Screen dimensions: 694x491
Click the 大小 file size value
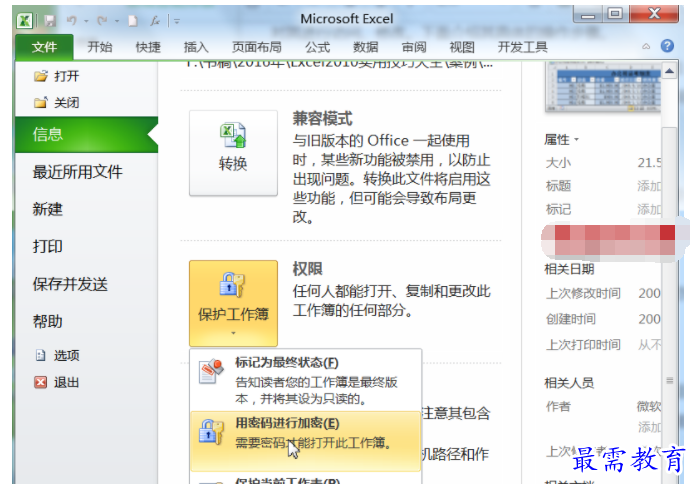(650, 162)
